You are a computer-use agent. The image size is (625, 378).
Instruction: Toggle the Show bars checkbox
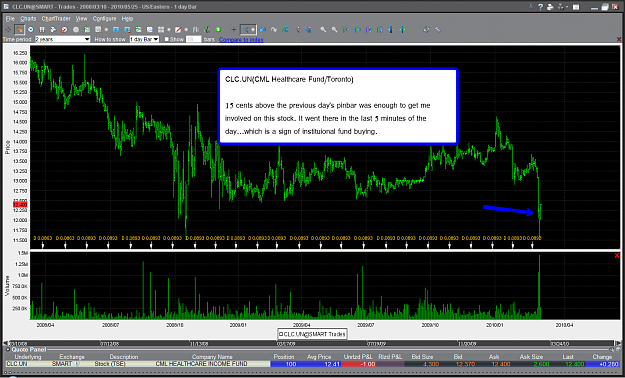click(x=167, y=39)
